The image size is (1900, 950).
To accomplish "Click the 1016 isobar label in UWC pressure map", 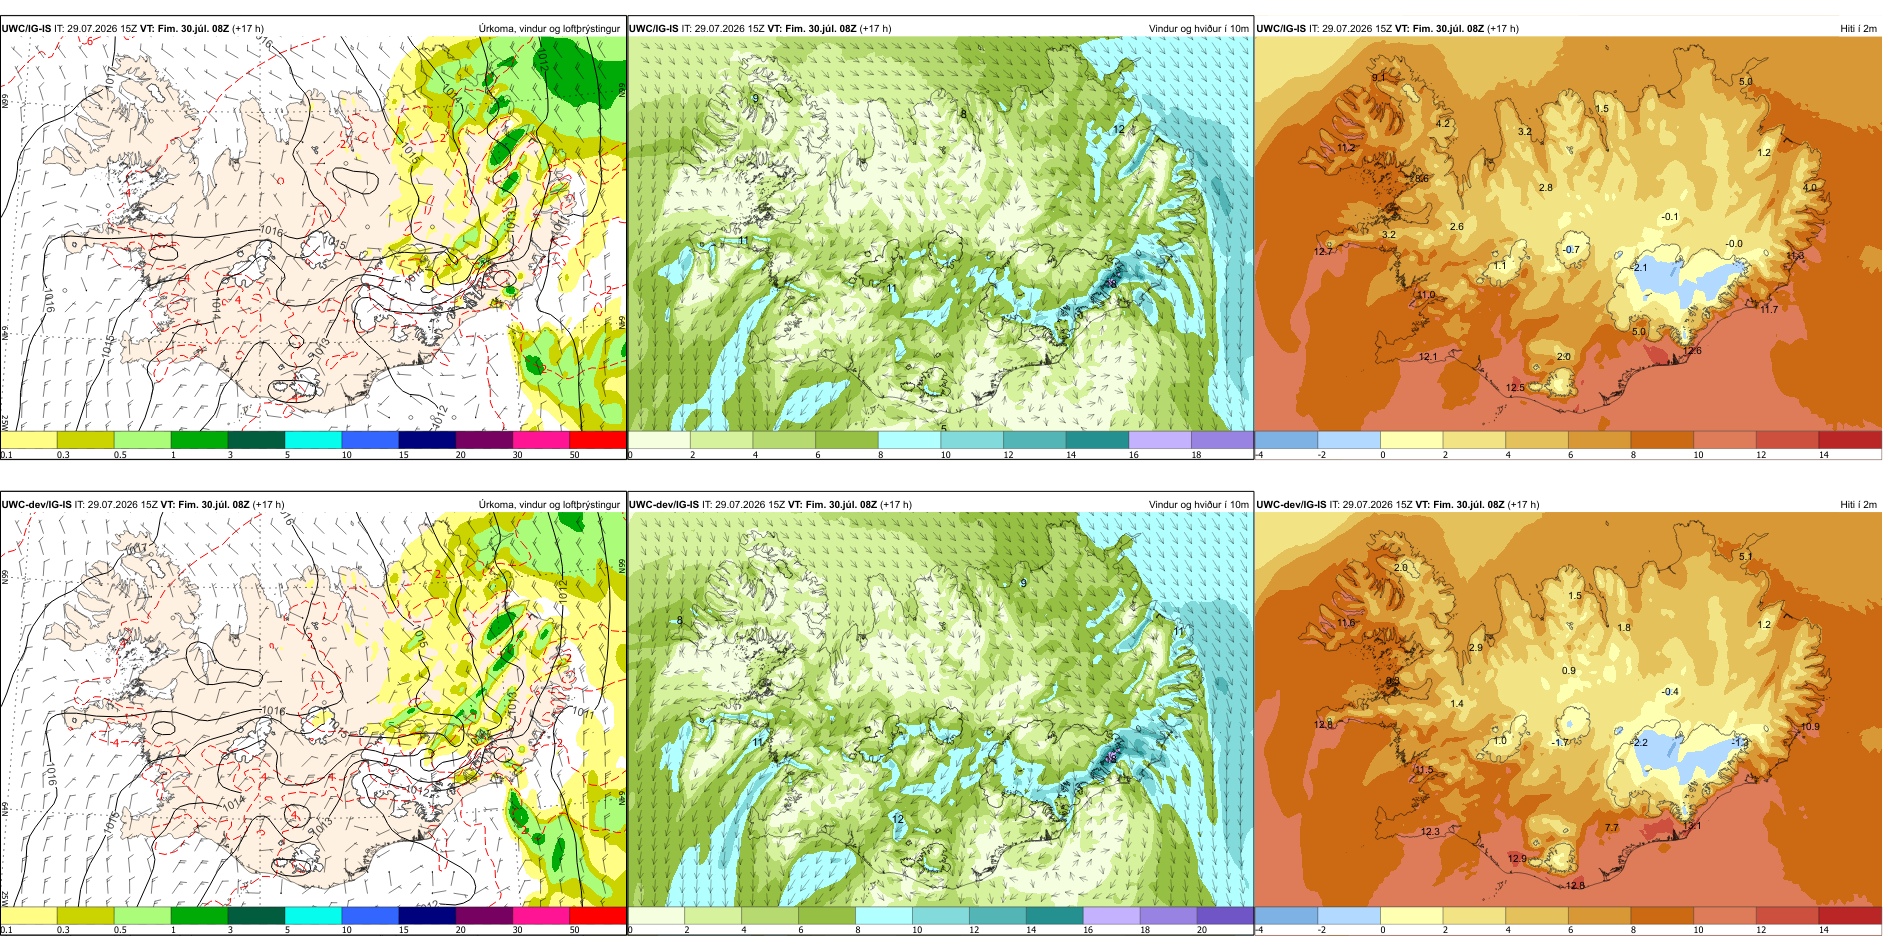I will [271, 232].
